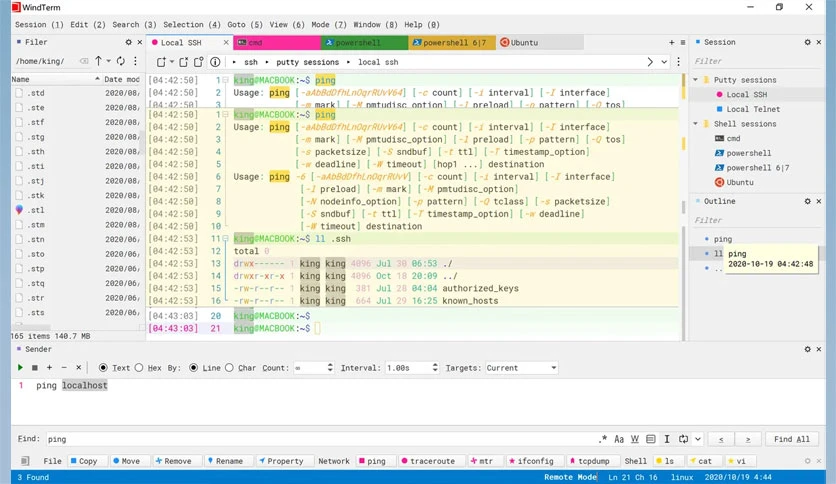Click the Remote Mode status entry
836x484 pixels.
pyautogui.click(x=570, y=477)
